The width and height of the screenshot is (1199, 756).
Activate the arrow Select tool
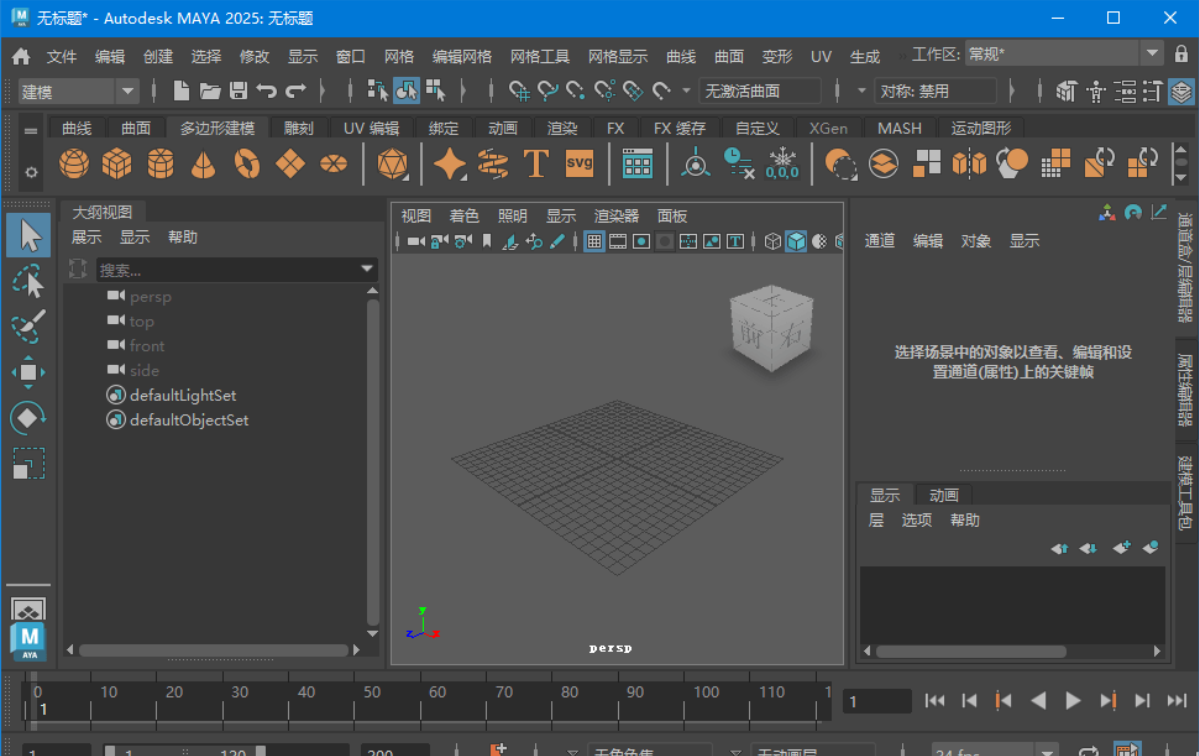[x=29, y=235]
